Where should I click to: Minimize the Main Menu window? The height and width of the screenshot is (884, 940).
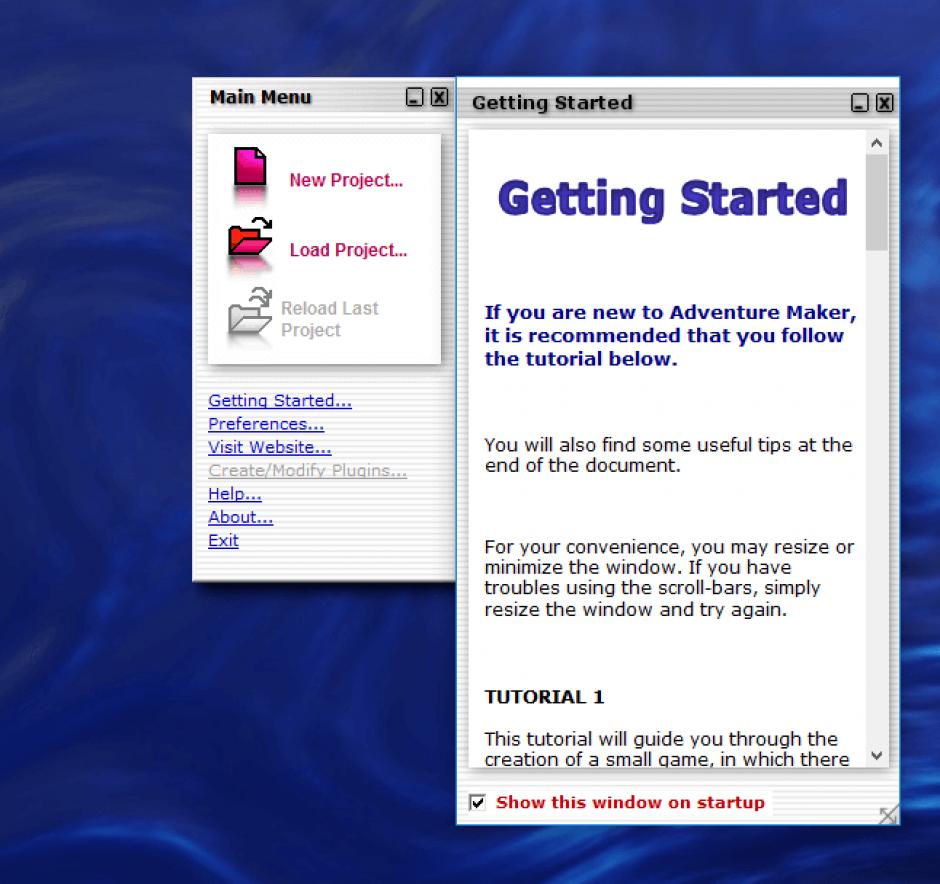414,96
